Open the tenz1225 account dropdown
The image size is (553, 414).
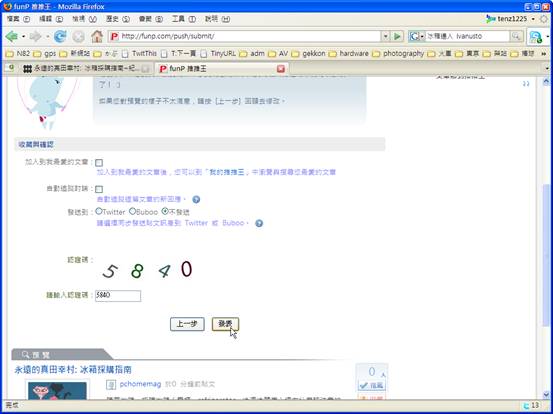tap(533, 19)
